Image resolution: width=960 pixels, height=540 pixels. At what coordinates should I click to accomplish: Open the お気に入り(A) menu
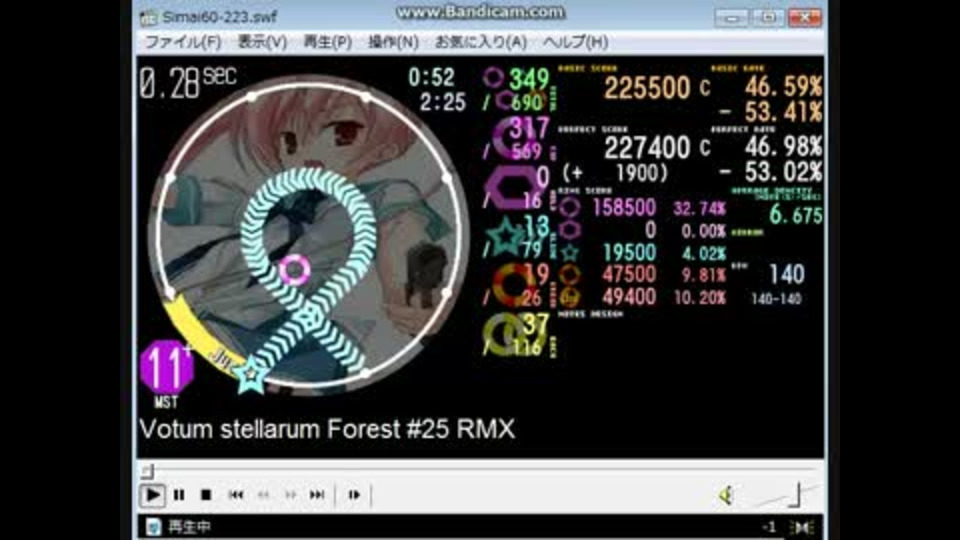point(481,42)
